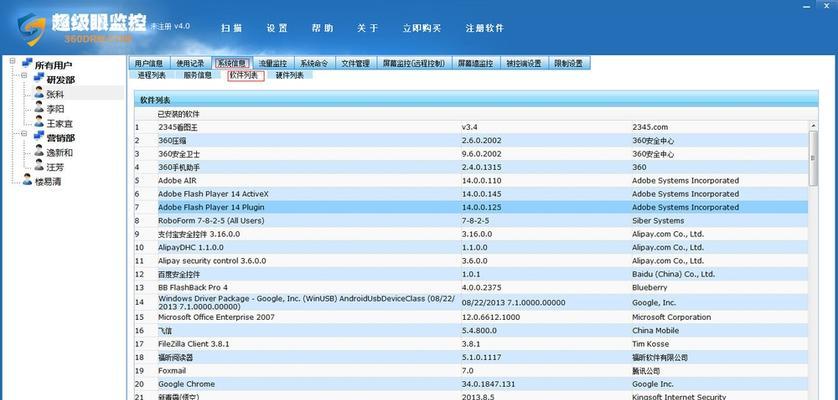This screenshot has height=400, width=838.
Task: Switch to the 文件管理 tab
Action: click(356, 63)
